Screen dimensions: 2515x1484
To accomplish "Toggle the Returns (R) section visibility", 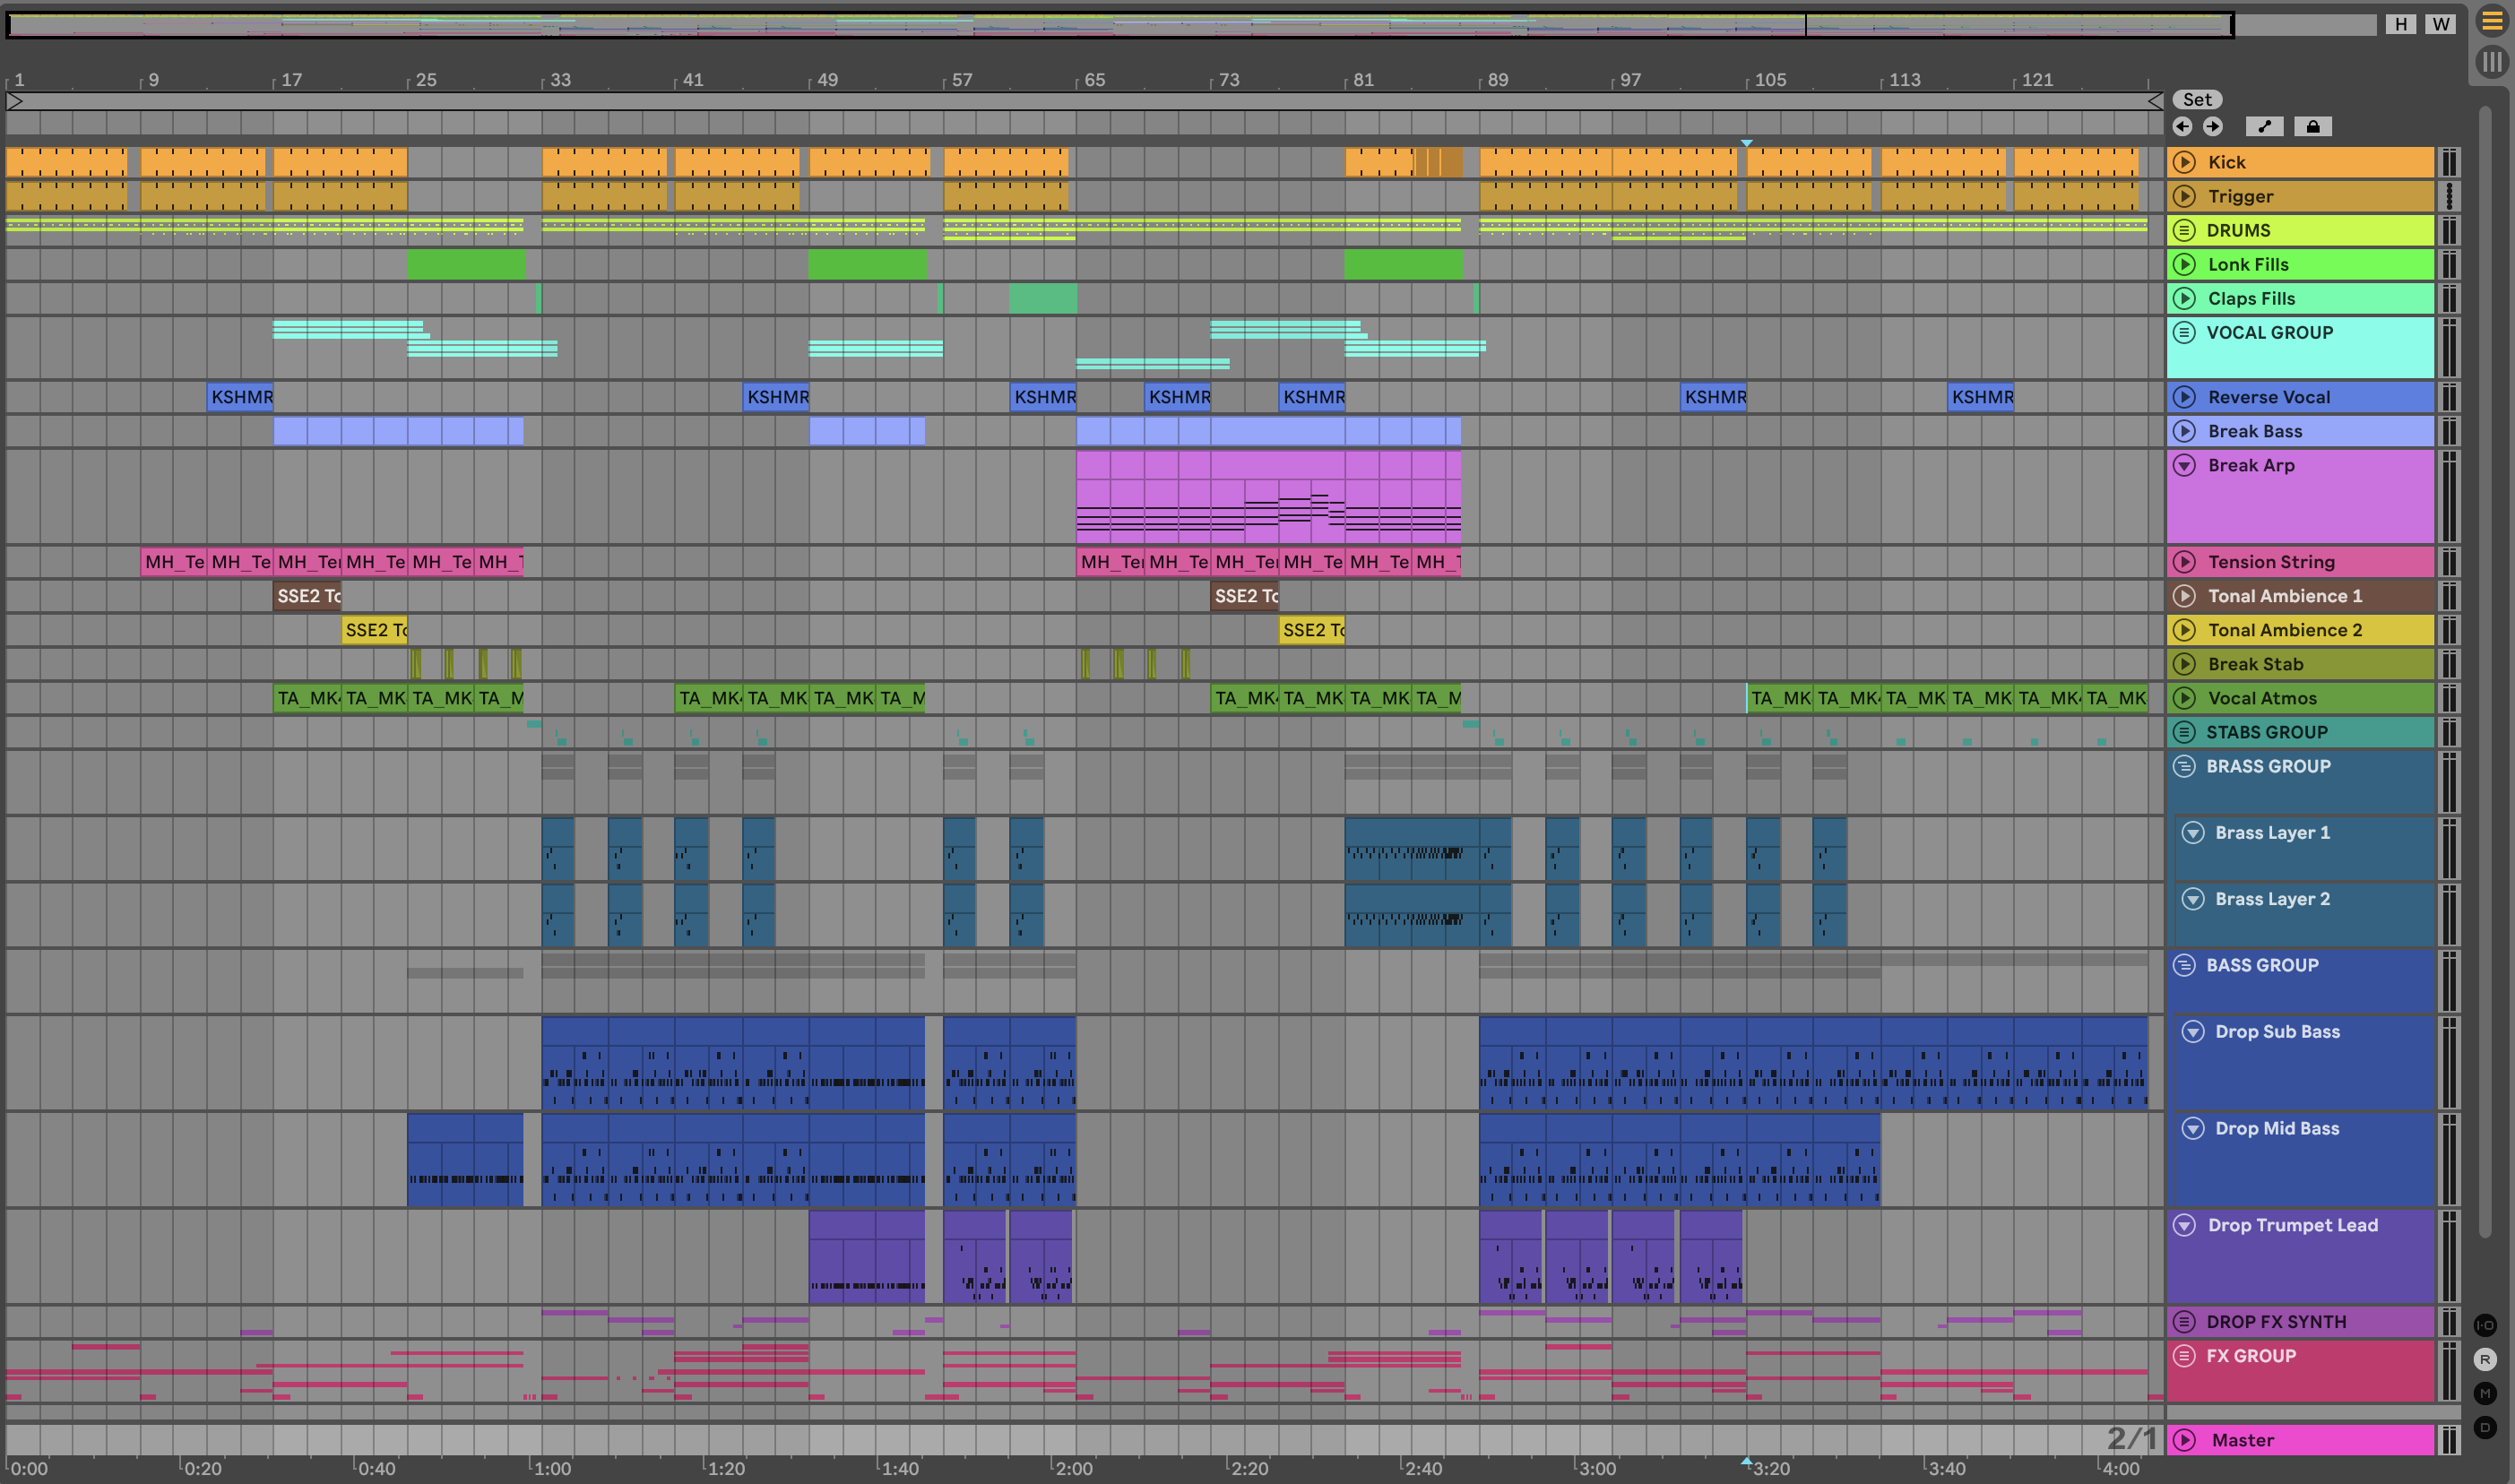I will point(2485,1359).
